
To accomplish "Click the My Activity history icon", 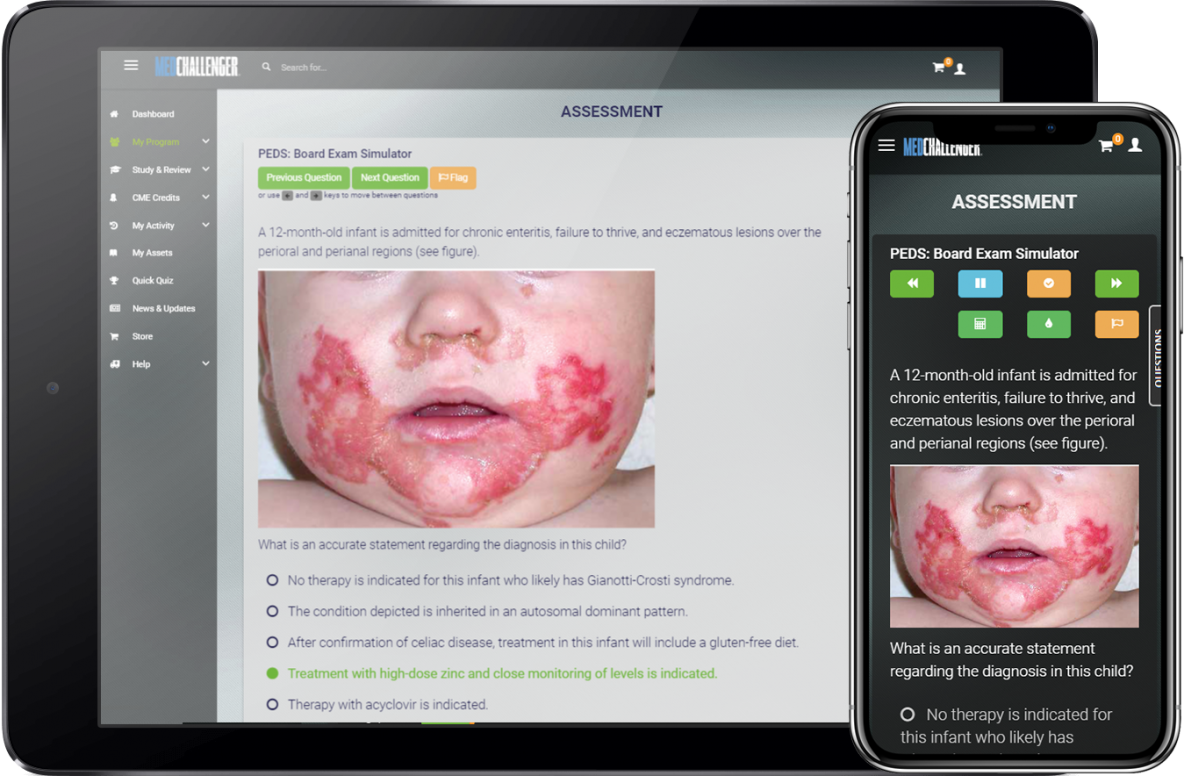I will pos(114,225).
